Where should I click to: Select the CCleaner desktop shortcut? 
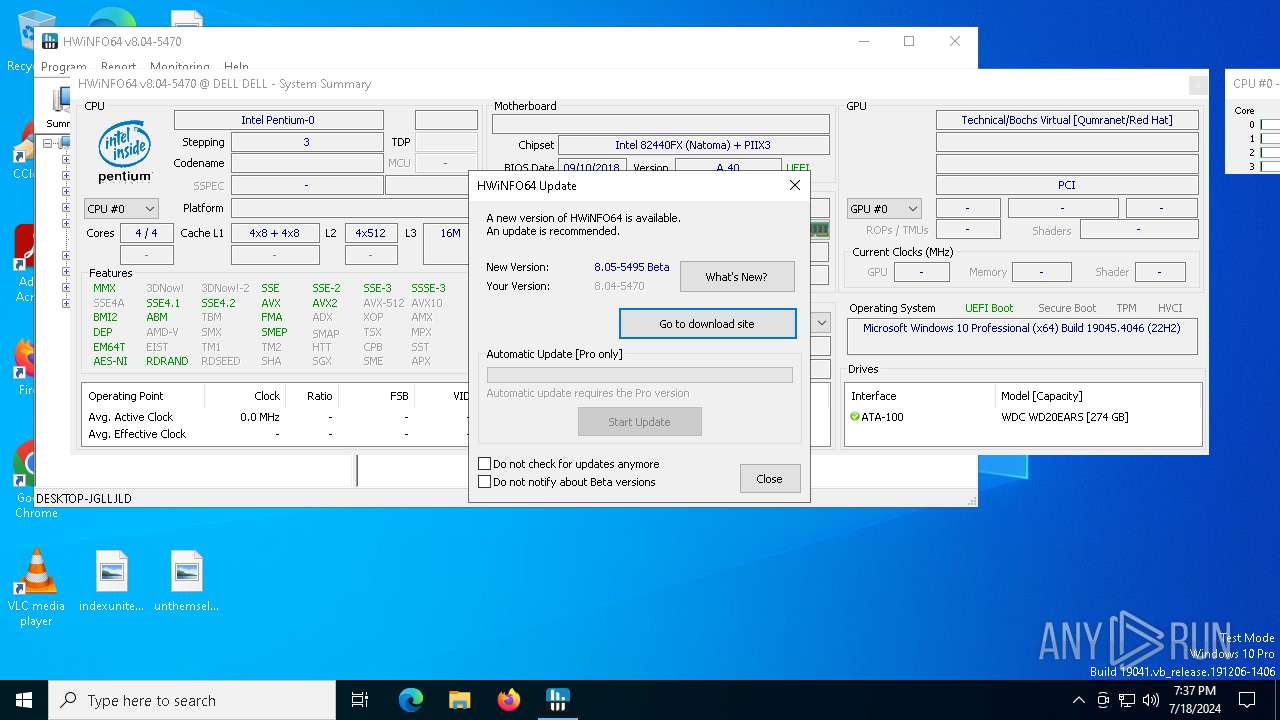pos(22,150)
